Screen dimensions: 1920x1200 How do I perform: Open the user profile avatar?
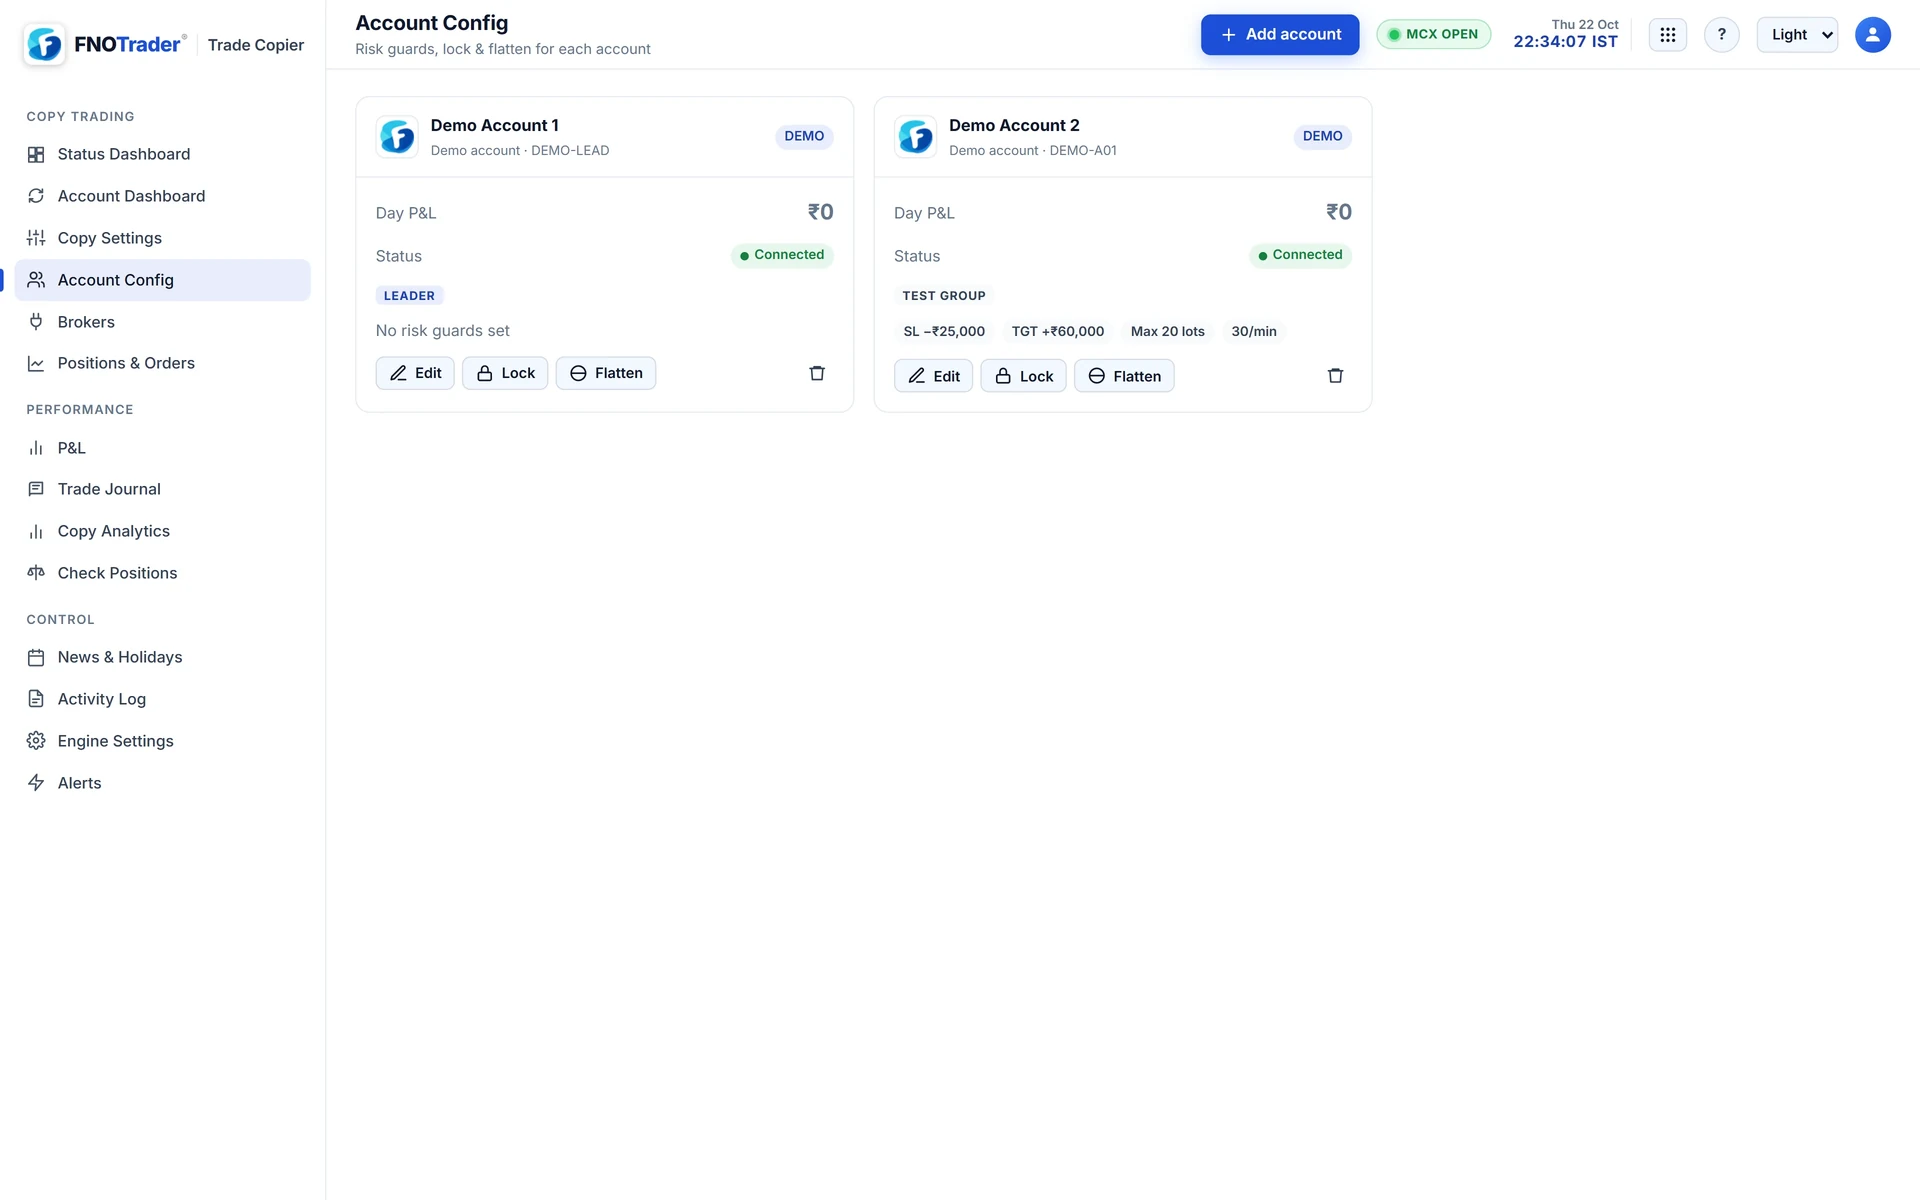tap(1872, 35)
